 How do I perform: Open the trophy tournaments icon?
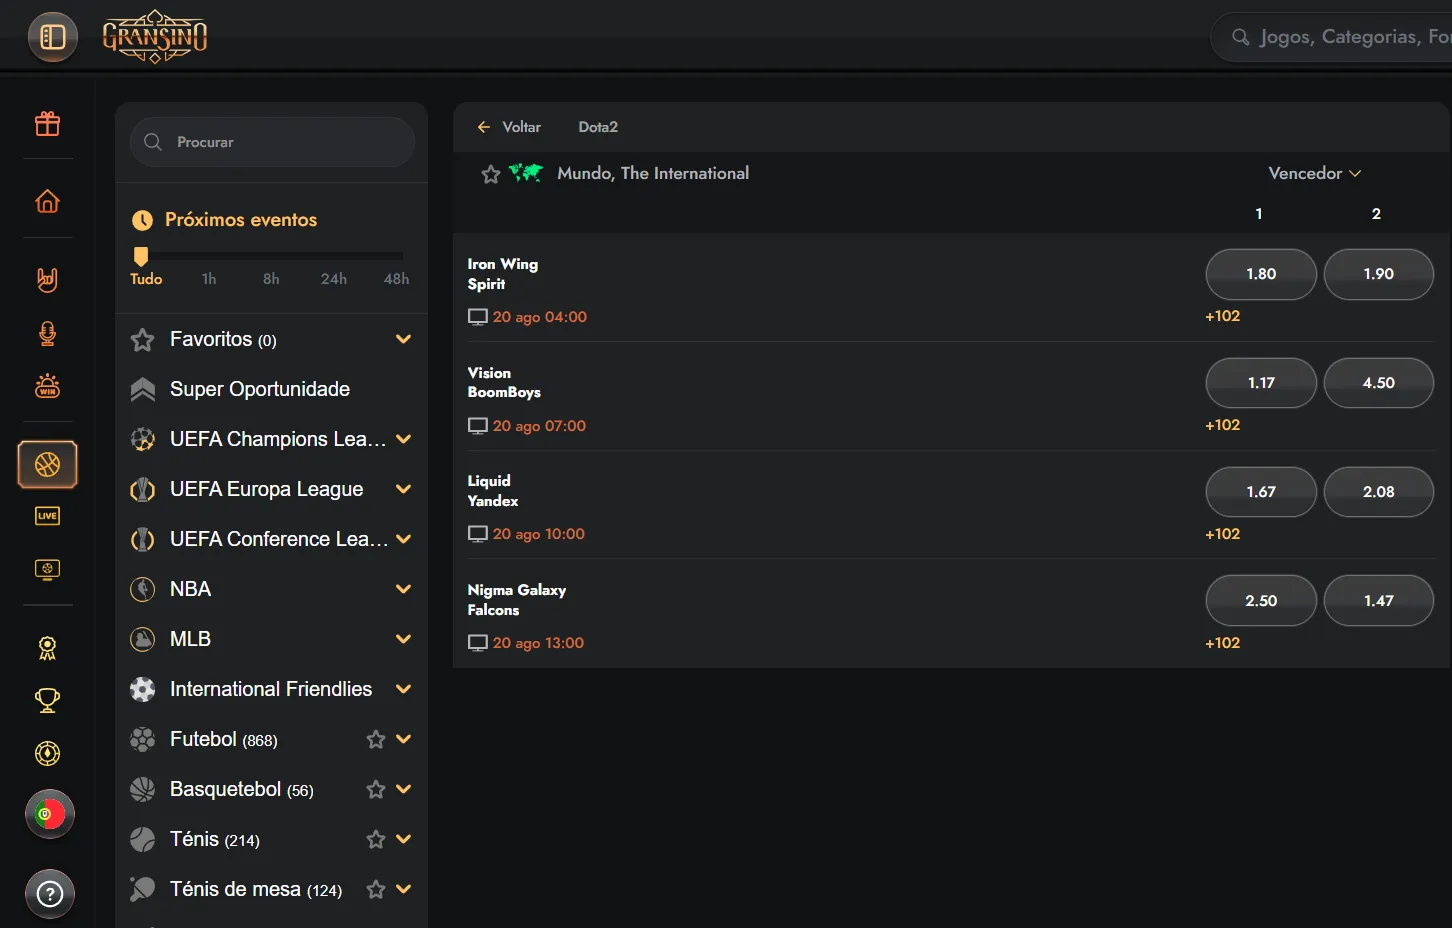pyautogui.click(x=47, y=700)
